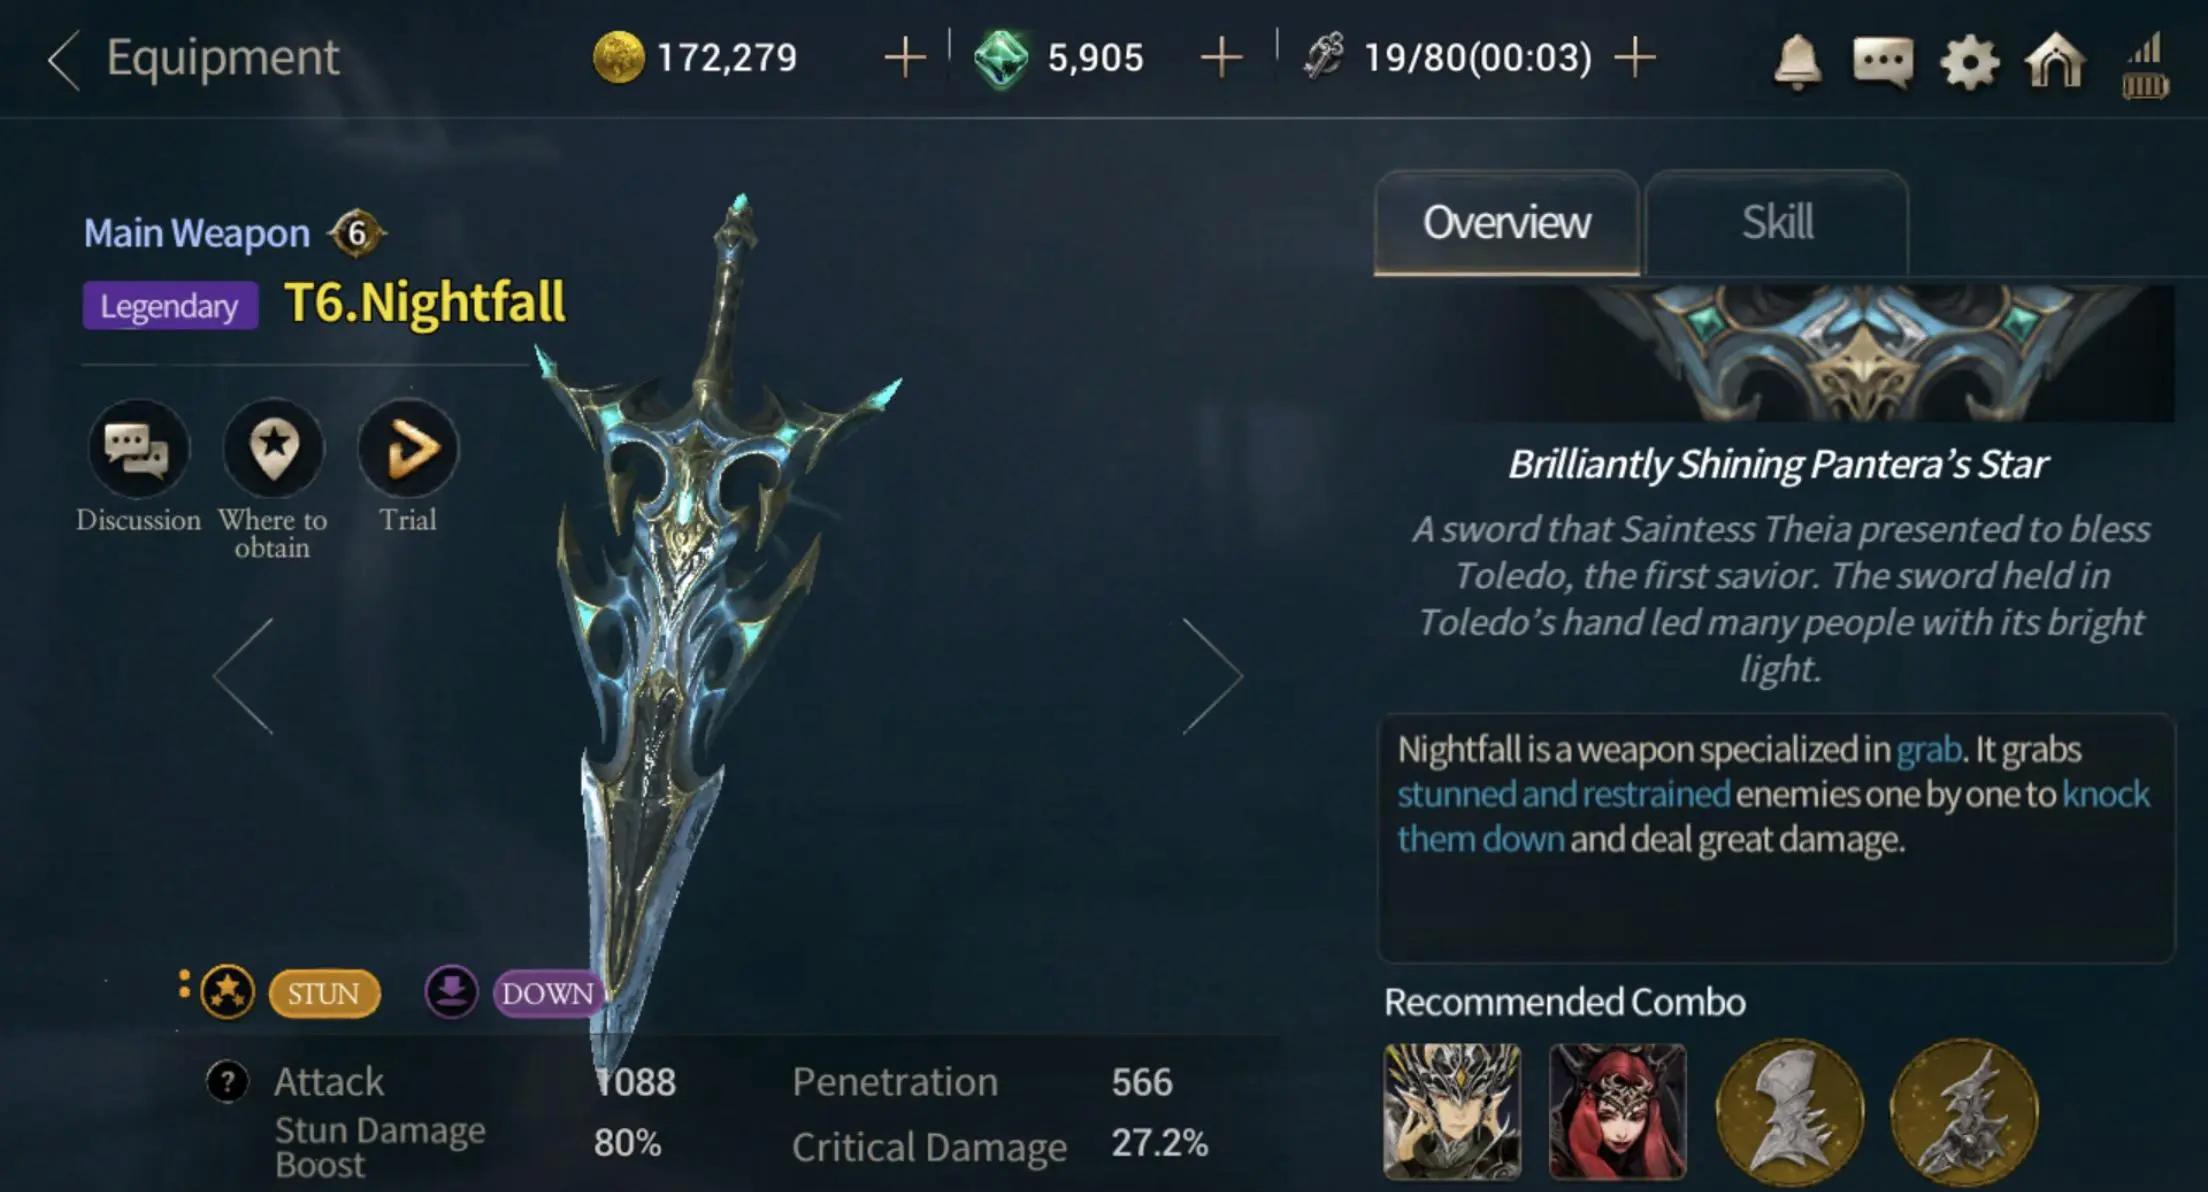This screenshot has width=2208, height=1192.
Task: Tap the attack stat question mark icon
Action: tap(227, 1081)
